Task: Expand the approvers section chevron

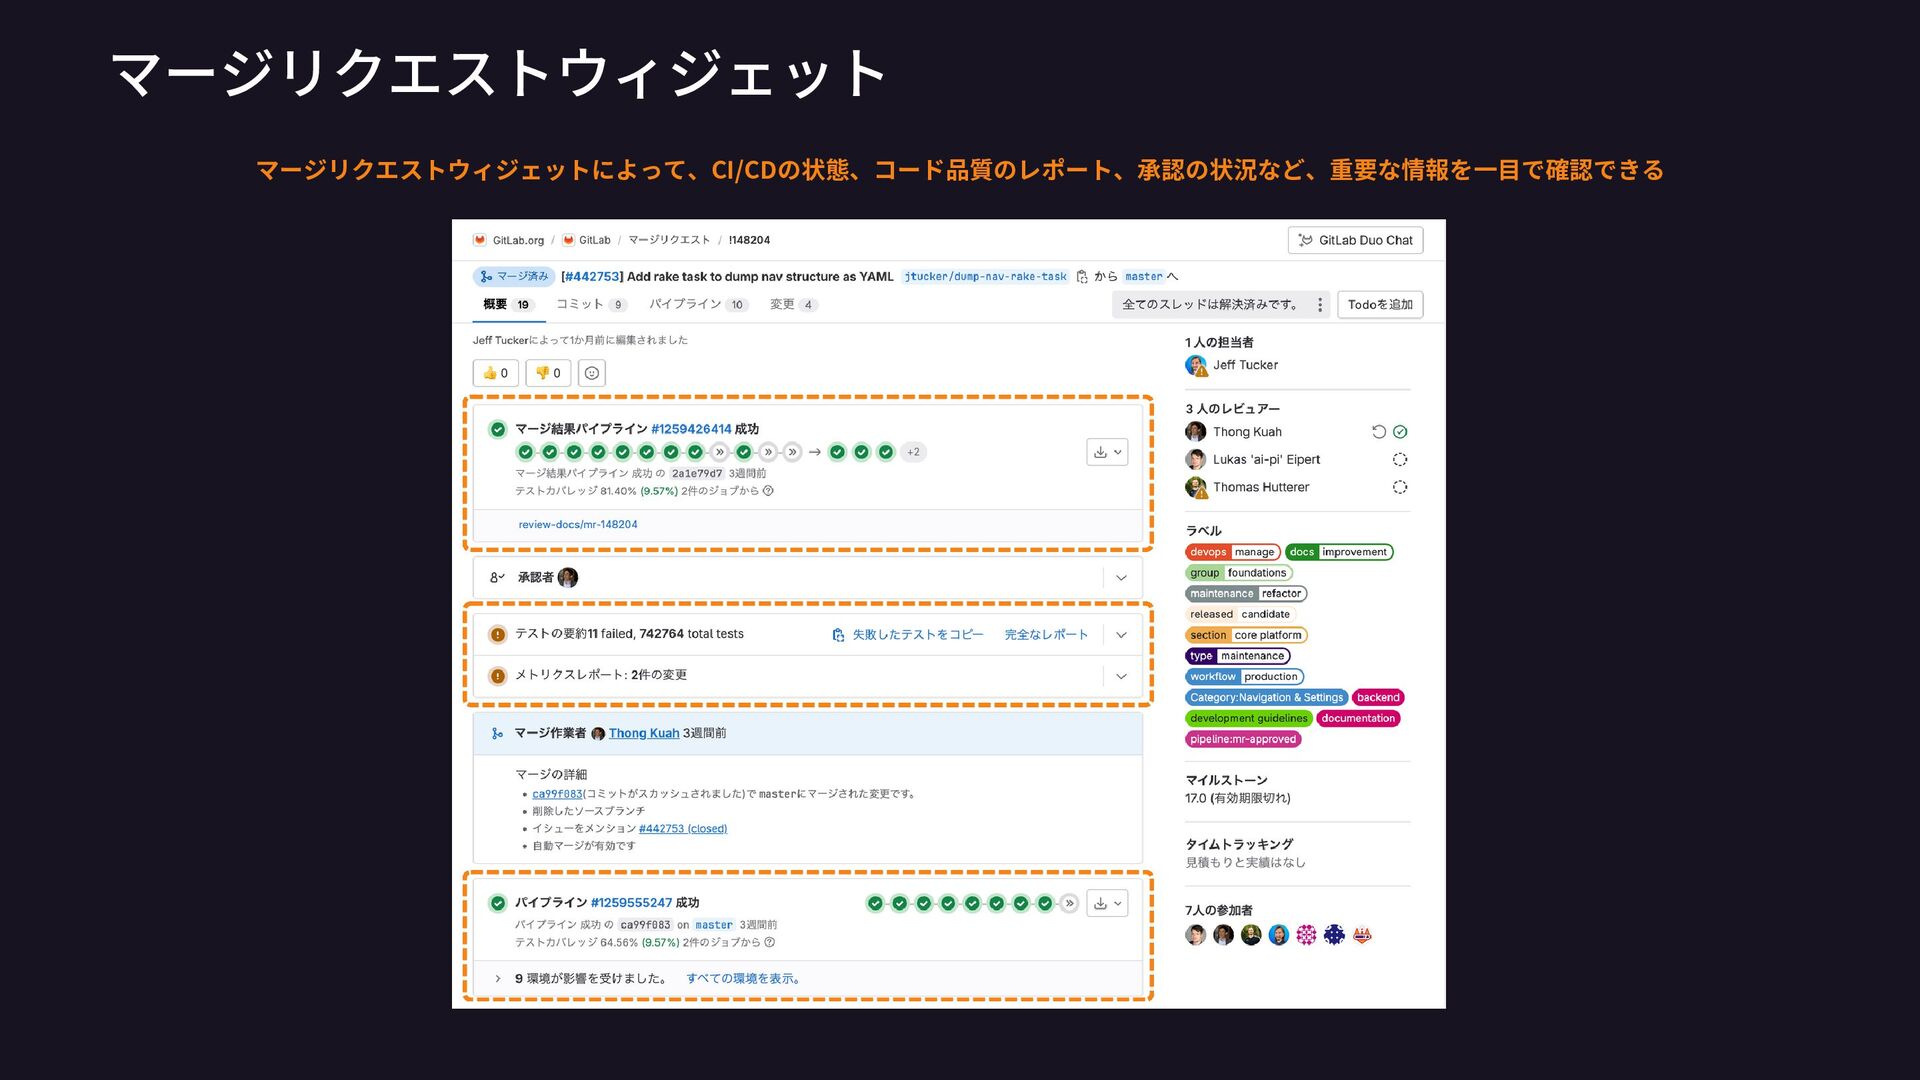Action: coord(1121,578)
